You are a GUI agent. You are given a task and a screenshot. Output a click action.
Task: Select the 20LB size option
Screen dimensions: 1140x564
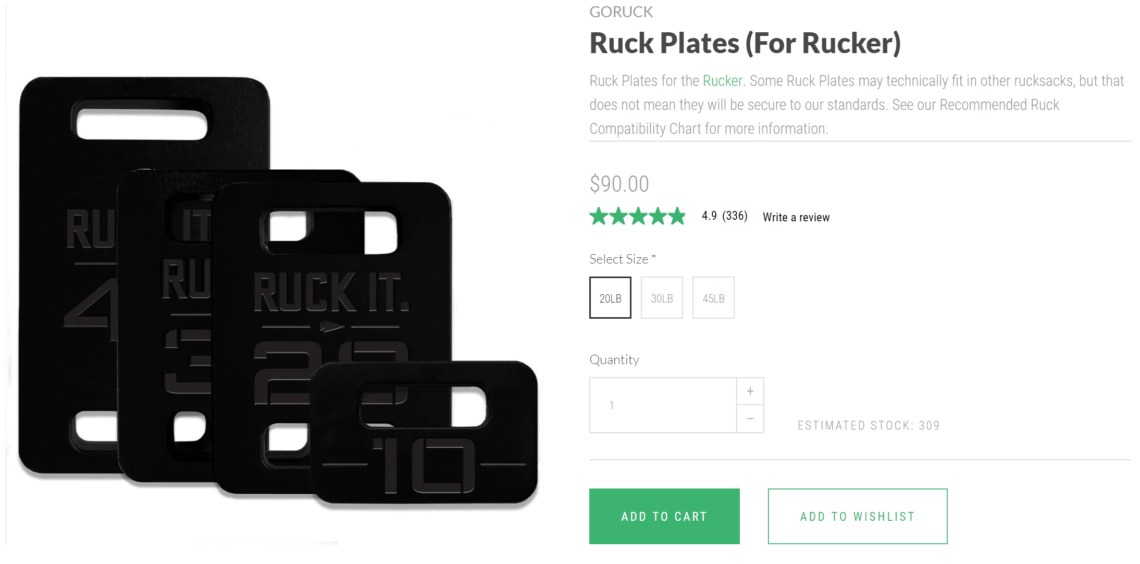coord(610,298)
